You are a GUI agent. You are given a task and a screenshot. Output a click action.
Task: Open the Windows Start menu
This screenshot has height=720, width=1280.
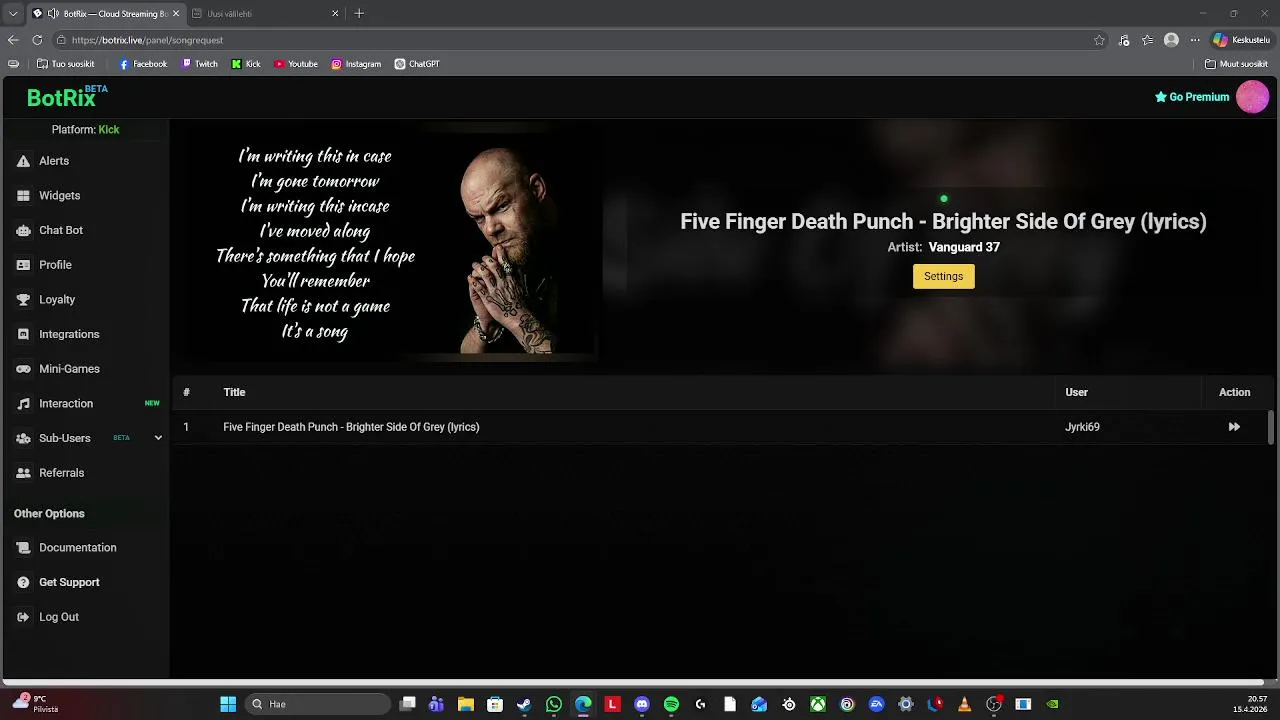point(228,704)
